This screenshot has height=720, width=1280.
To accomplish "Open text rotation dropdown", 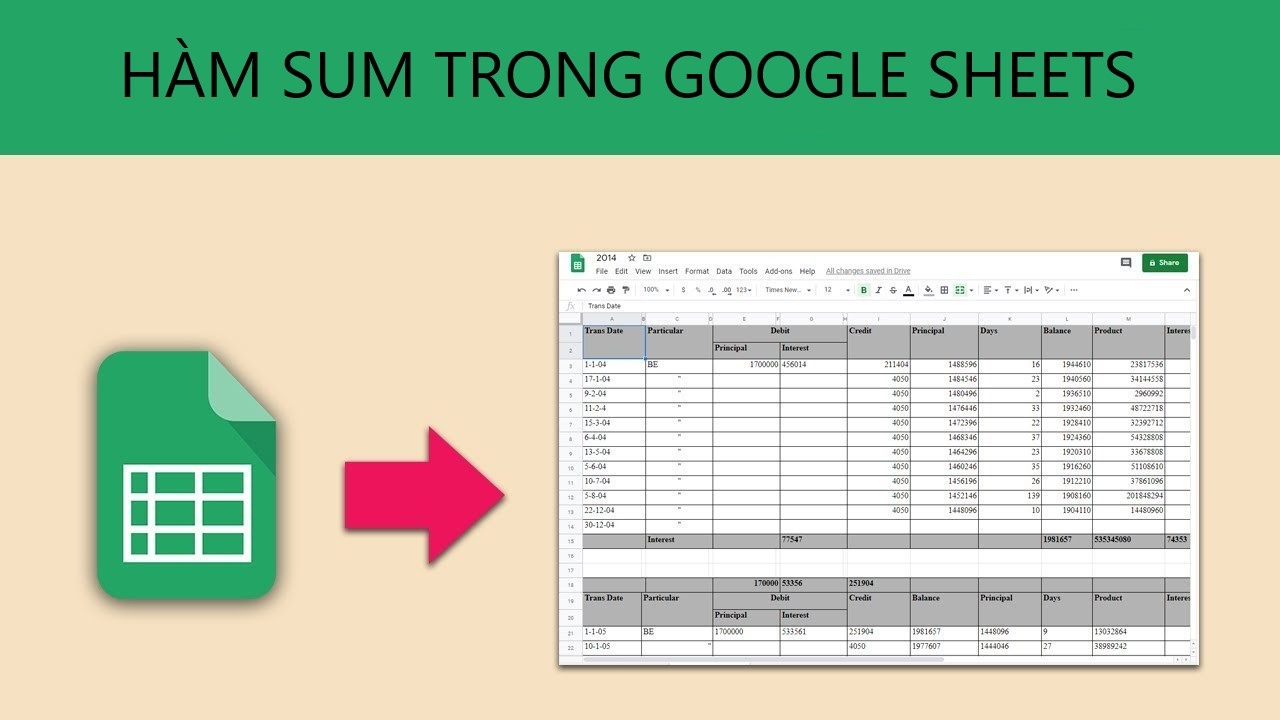I will tap(1051, 290).
